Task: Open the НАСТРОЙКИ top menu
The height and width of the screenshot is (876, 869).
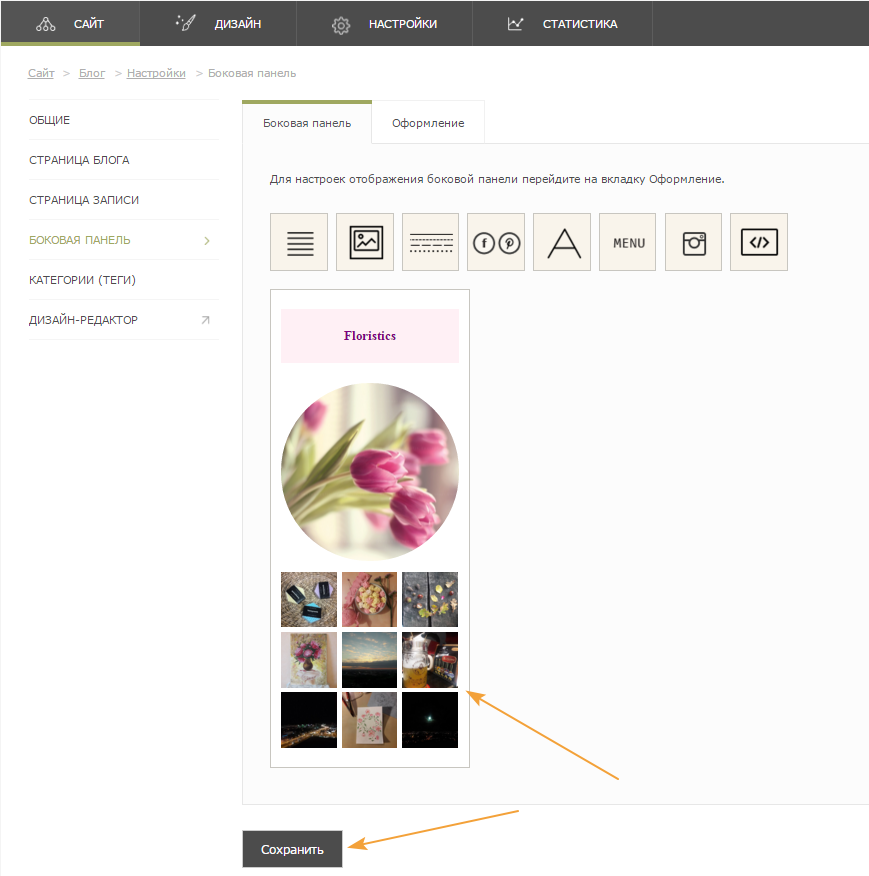Action: 384,23
